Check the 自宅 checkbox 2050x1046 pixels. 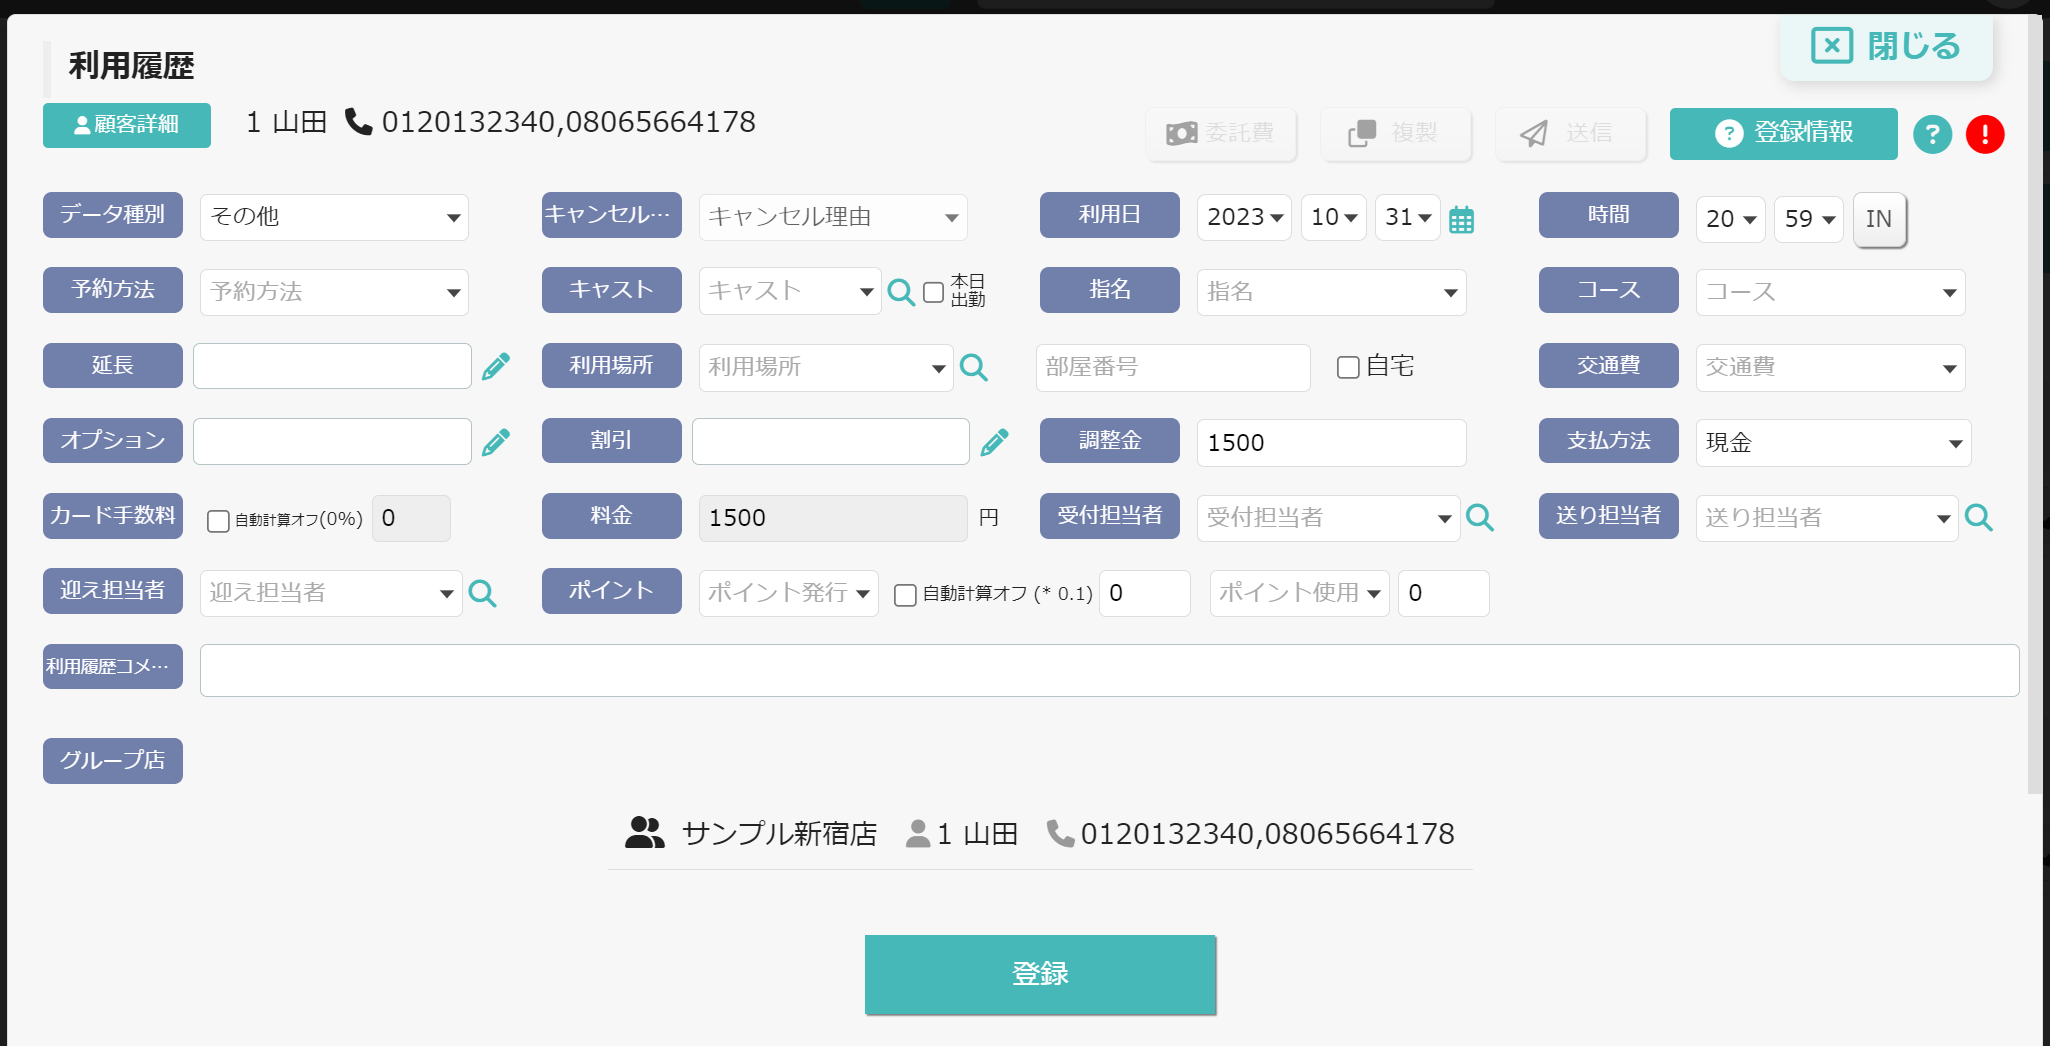click(x=1348, y=367)
